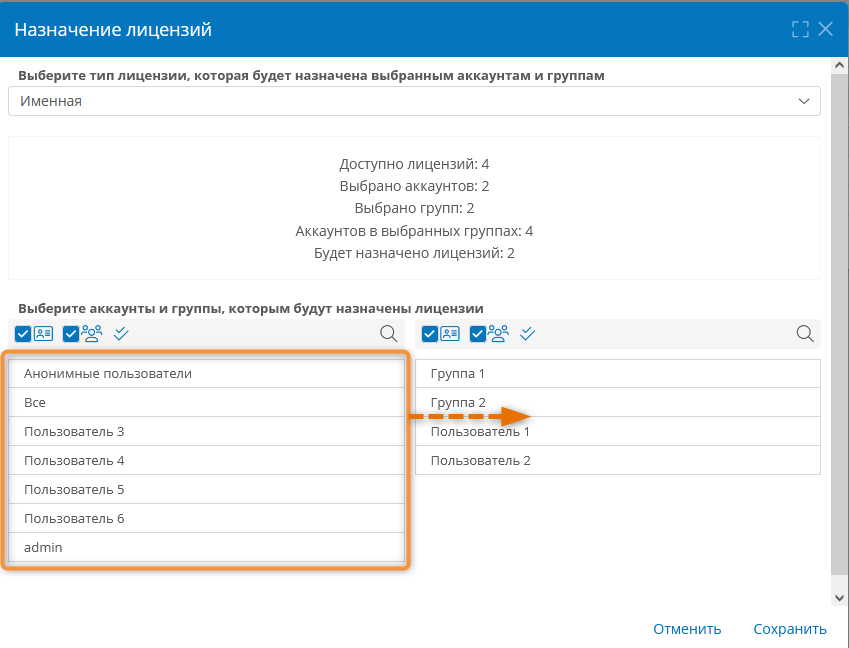Click the accounts card icon in right panel
The width and height of the screenshot is (849, 648).
(x=450, y=333)
